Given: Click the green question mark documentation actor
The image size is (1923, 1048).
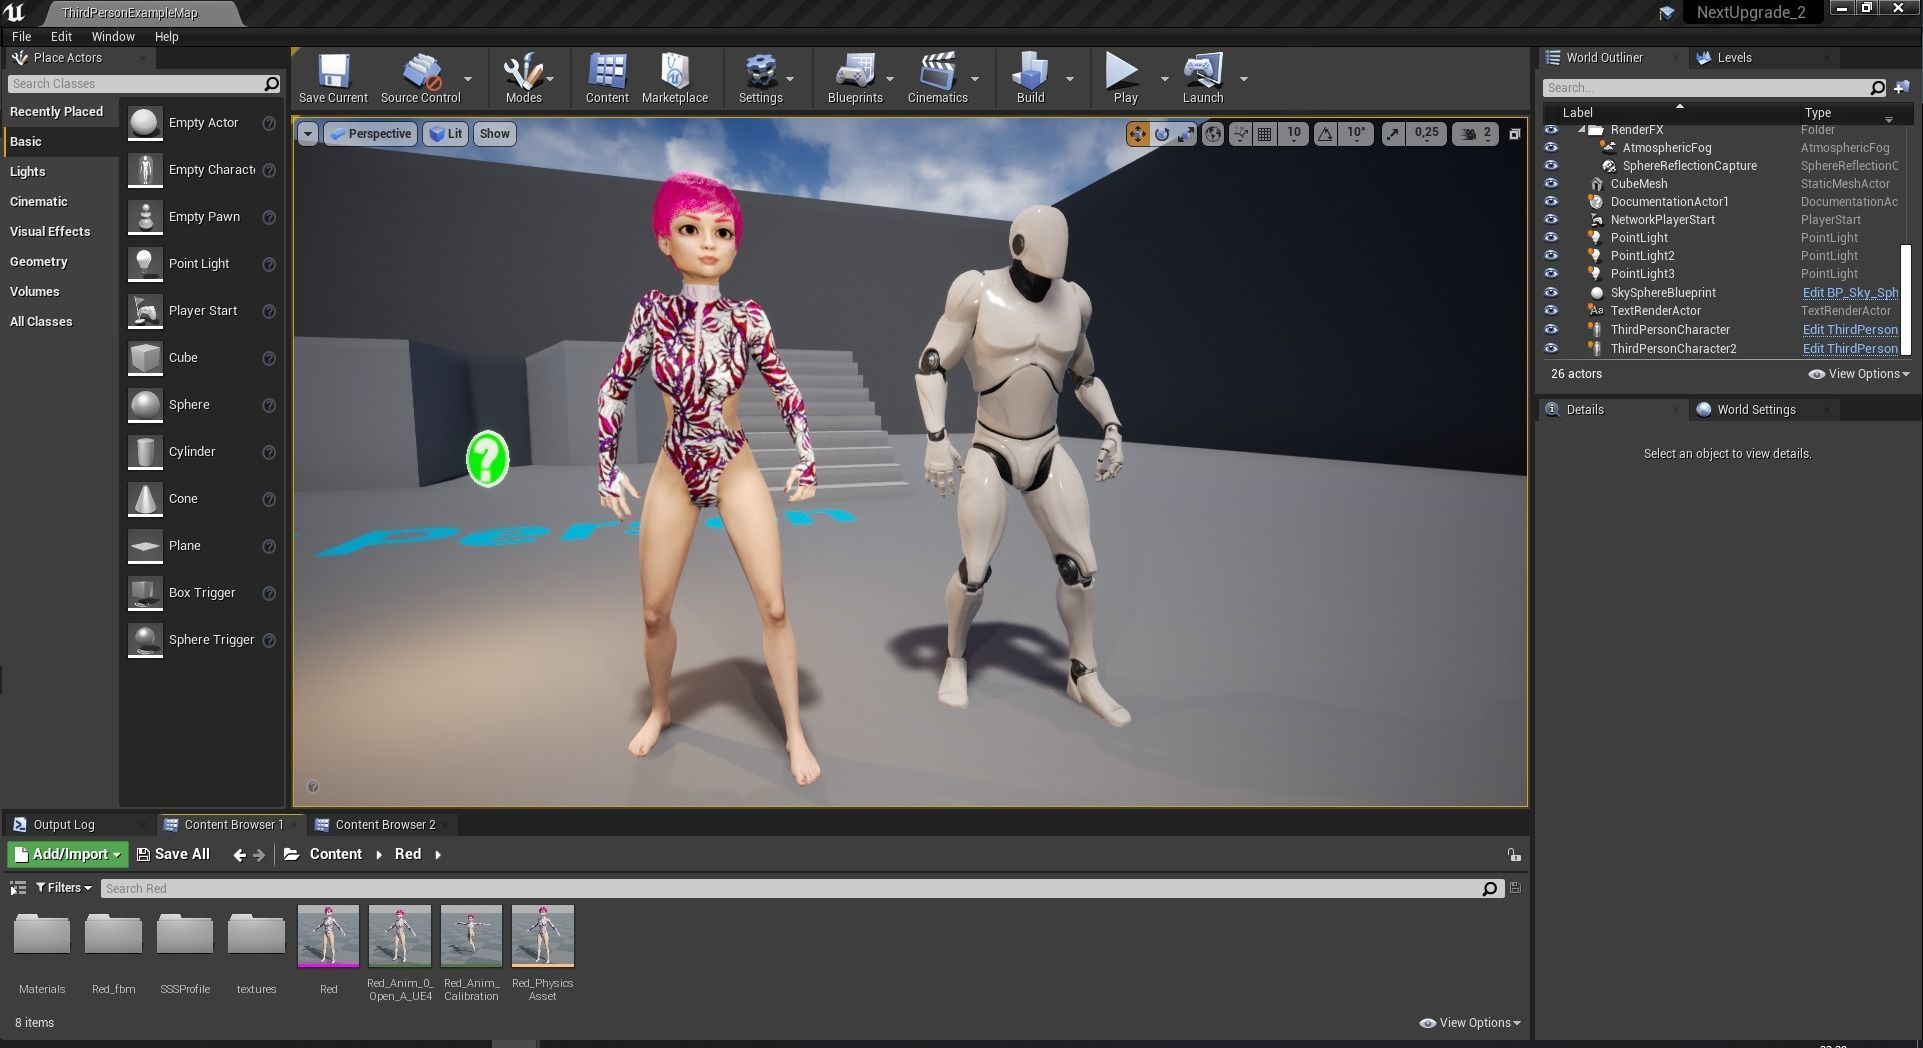Looking at the screenshot, I should point(488,459).
